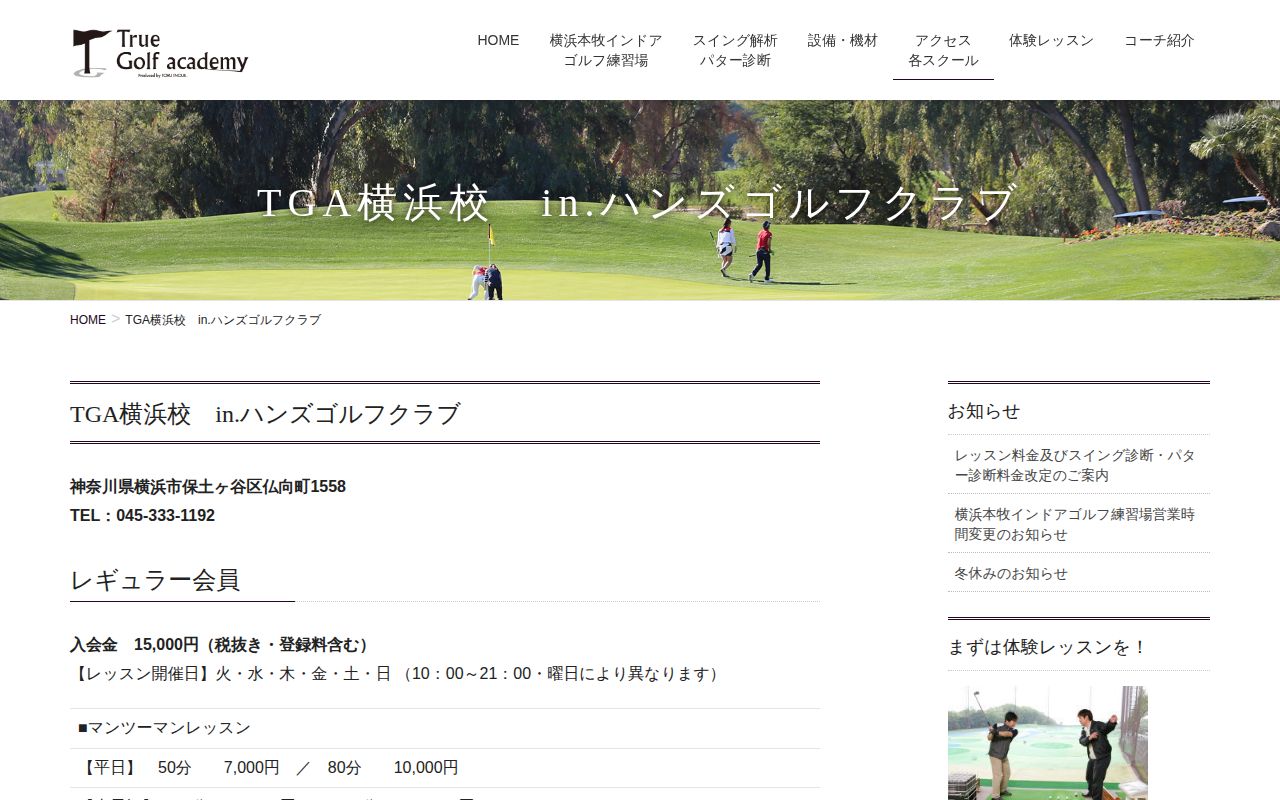Open アクセス 各スクール menu item
The width and height of the screenshot is (1280, 800).
(x=943, y=51)
